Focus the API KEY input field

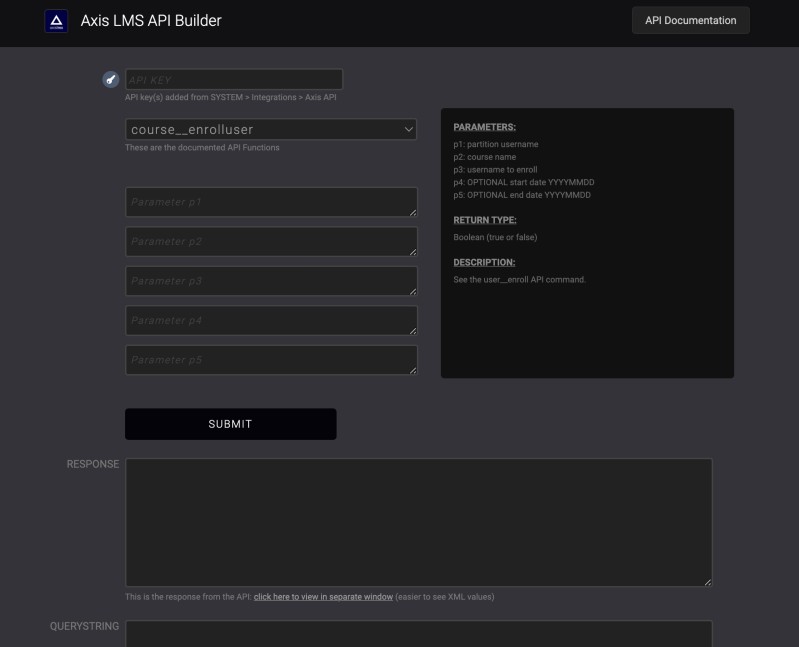[234, 79]
